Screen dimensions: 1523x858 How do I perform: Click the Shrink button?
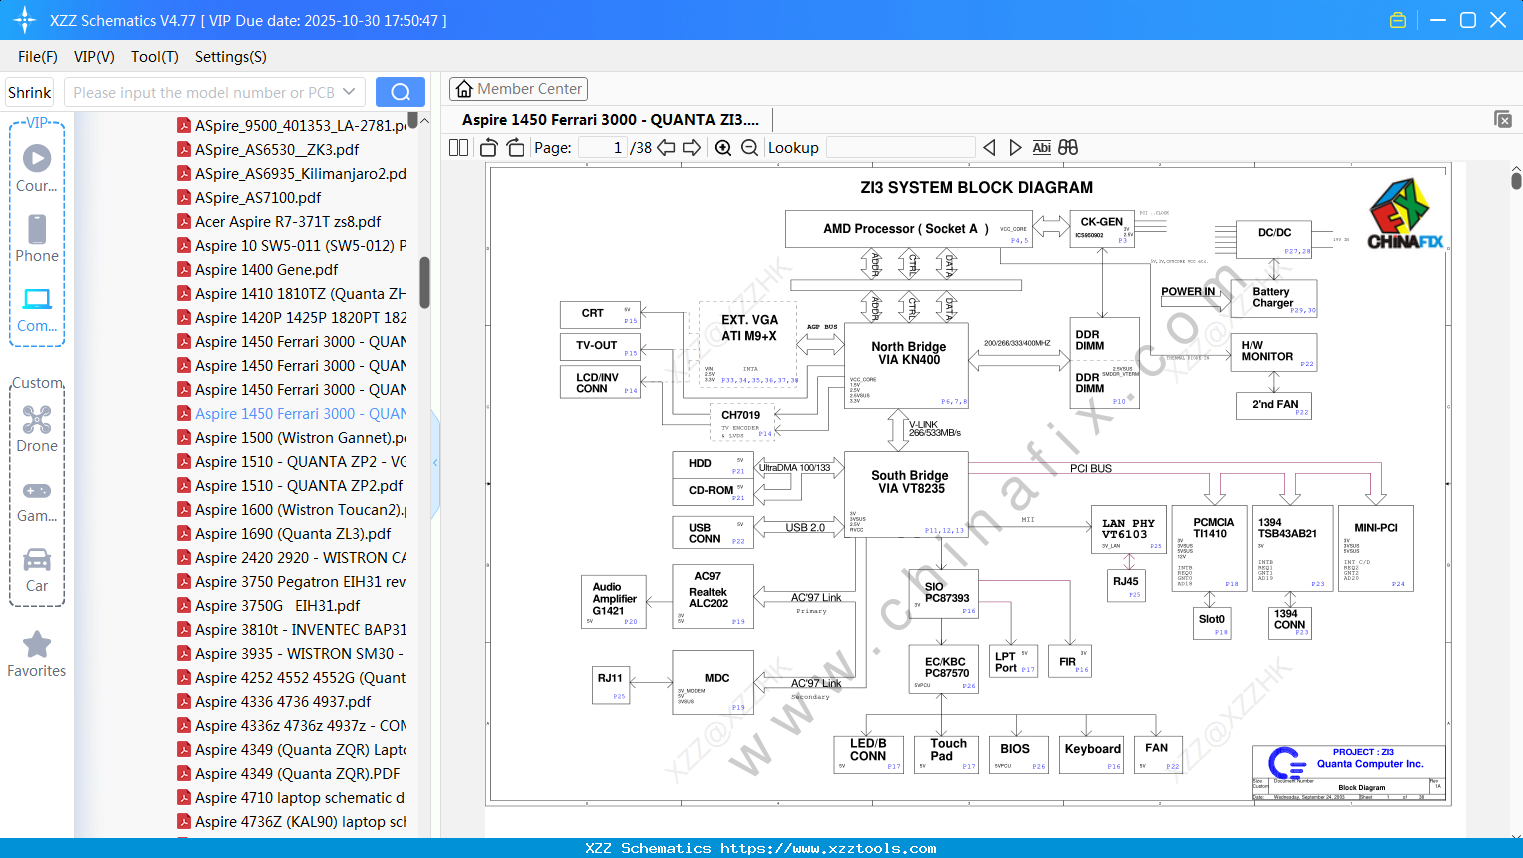(x=30, y=92)
